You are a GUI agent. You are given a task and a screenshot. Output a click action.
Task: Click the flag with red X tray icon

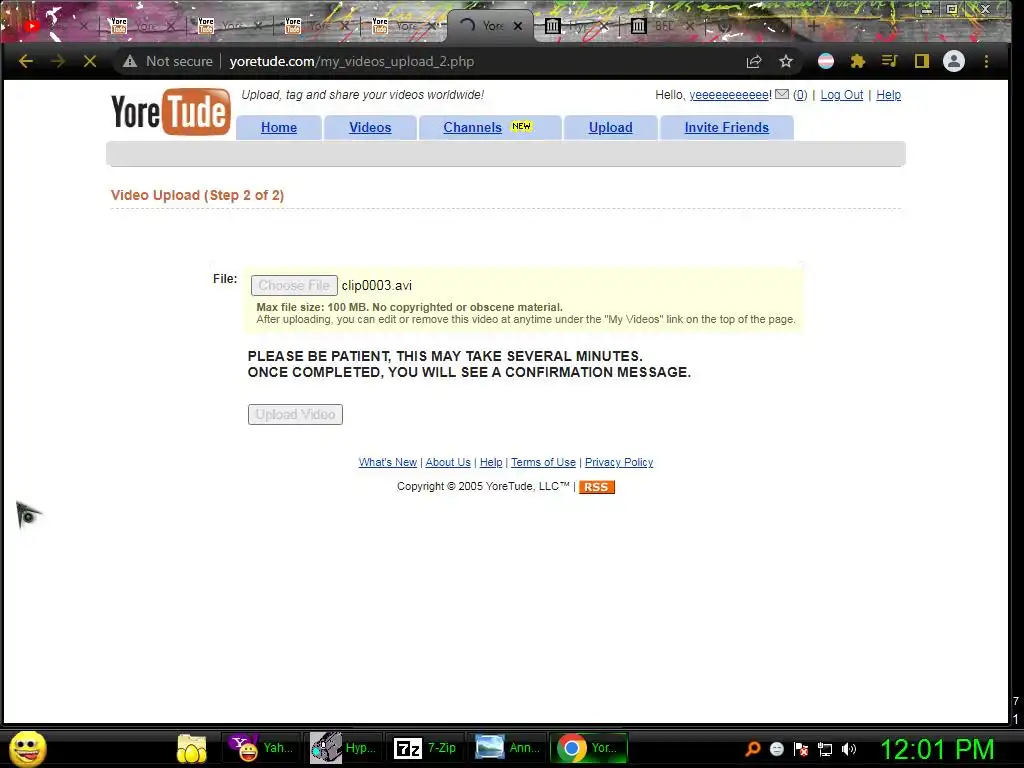tap(801, 748)
